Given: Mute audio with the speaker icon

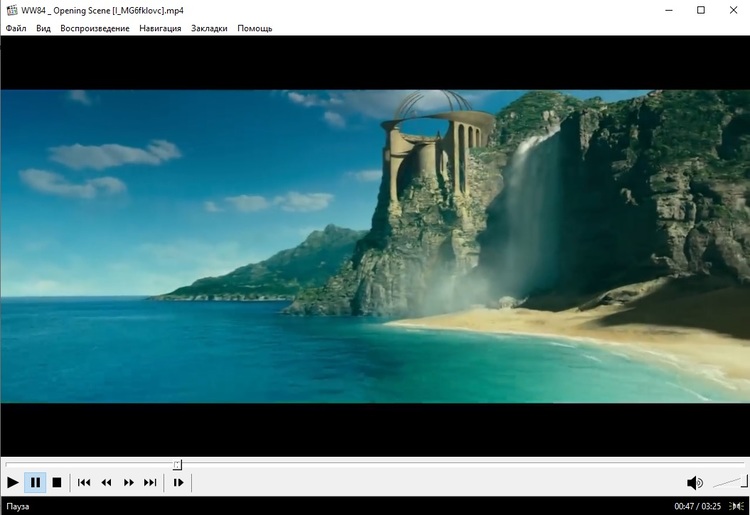Looking at the screenshot, I should [695, 483].
